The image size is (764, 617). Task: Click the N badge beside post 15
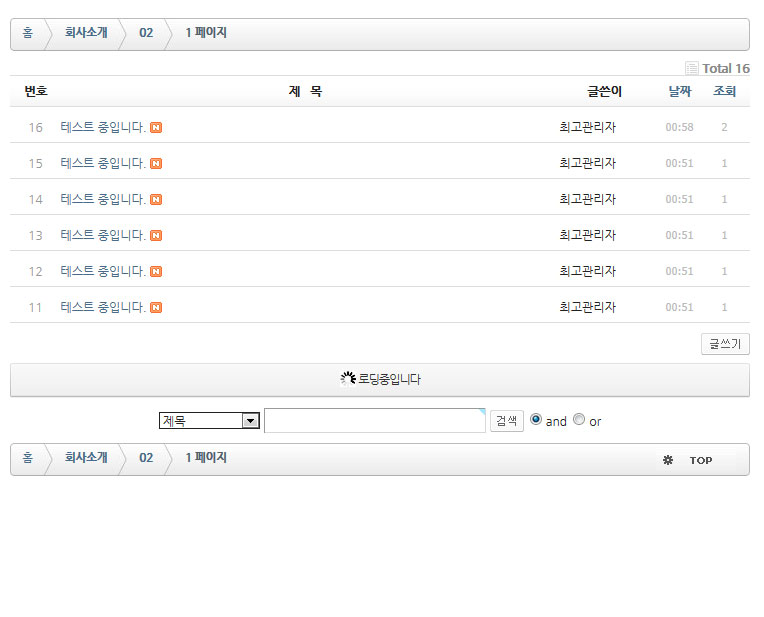point(156,163)
